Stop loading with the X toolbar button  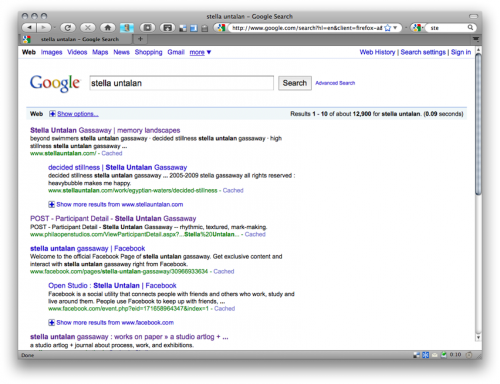(88, 28)
